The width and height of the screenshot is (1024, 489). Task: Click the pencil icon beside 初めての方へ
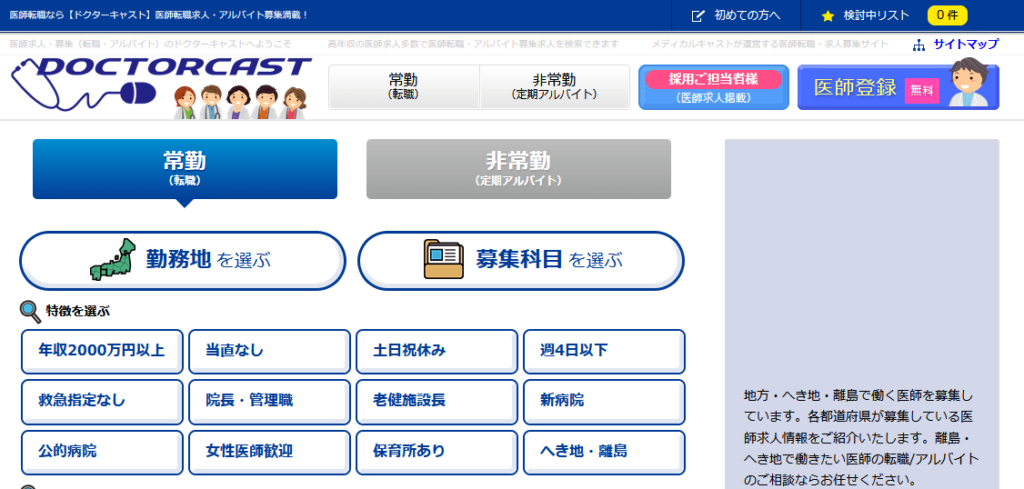698,16
